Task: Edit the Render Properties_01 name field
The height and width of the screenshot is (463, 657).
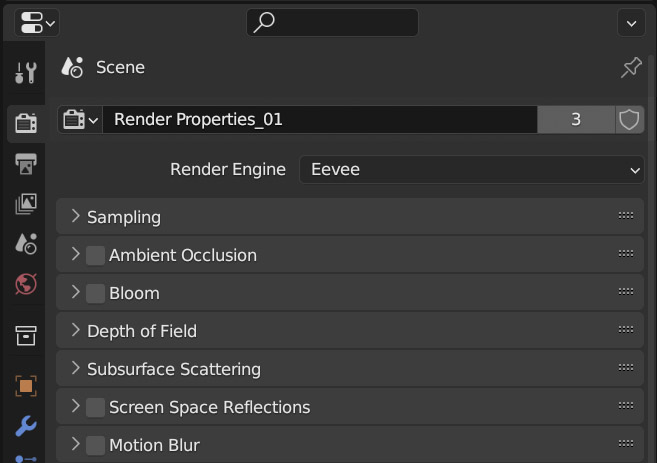Action: pyautogui.click(x=320, y=120)
